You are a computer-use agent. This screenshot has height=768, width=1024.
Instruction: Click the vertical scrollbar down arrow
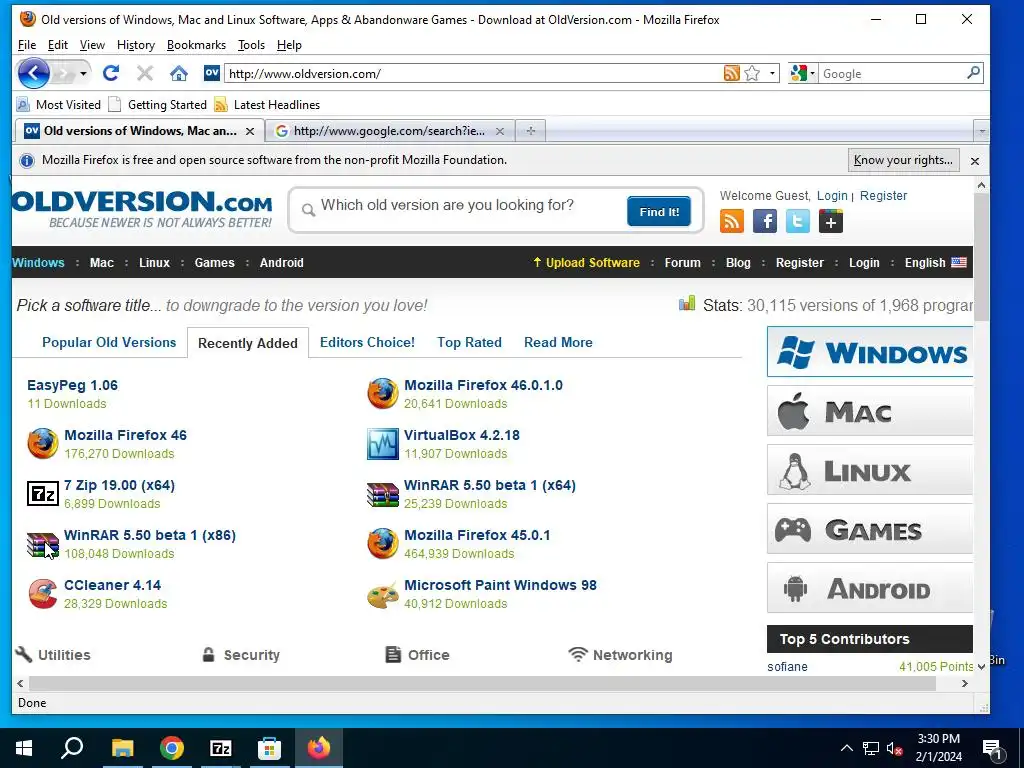pos(981,667)
